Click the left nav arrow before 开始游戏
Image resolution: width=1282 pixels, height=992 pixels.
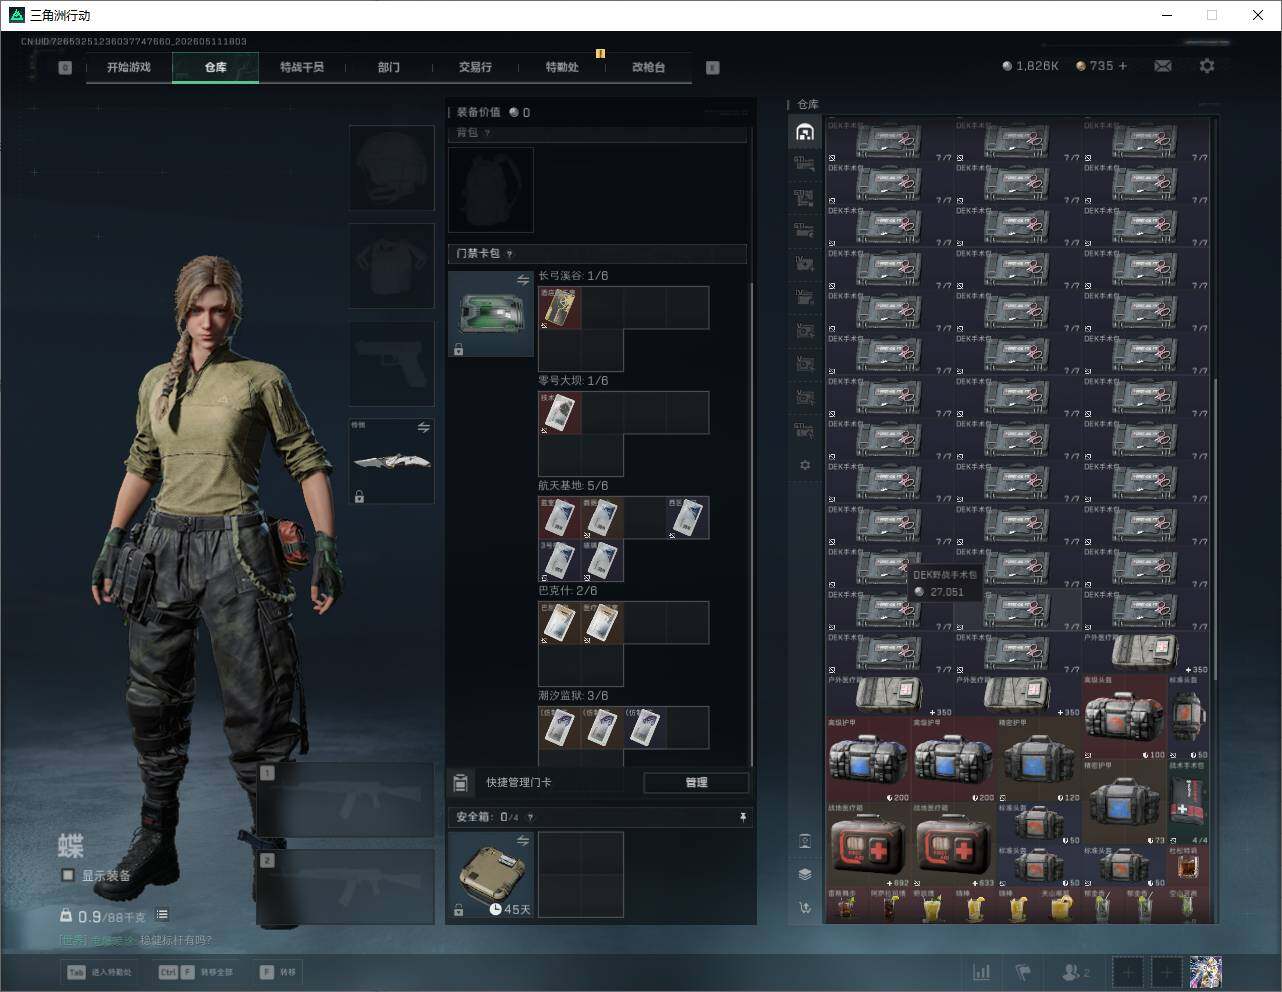65,68
